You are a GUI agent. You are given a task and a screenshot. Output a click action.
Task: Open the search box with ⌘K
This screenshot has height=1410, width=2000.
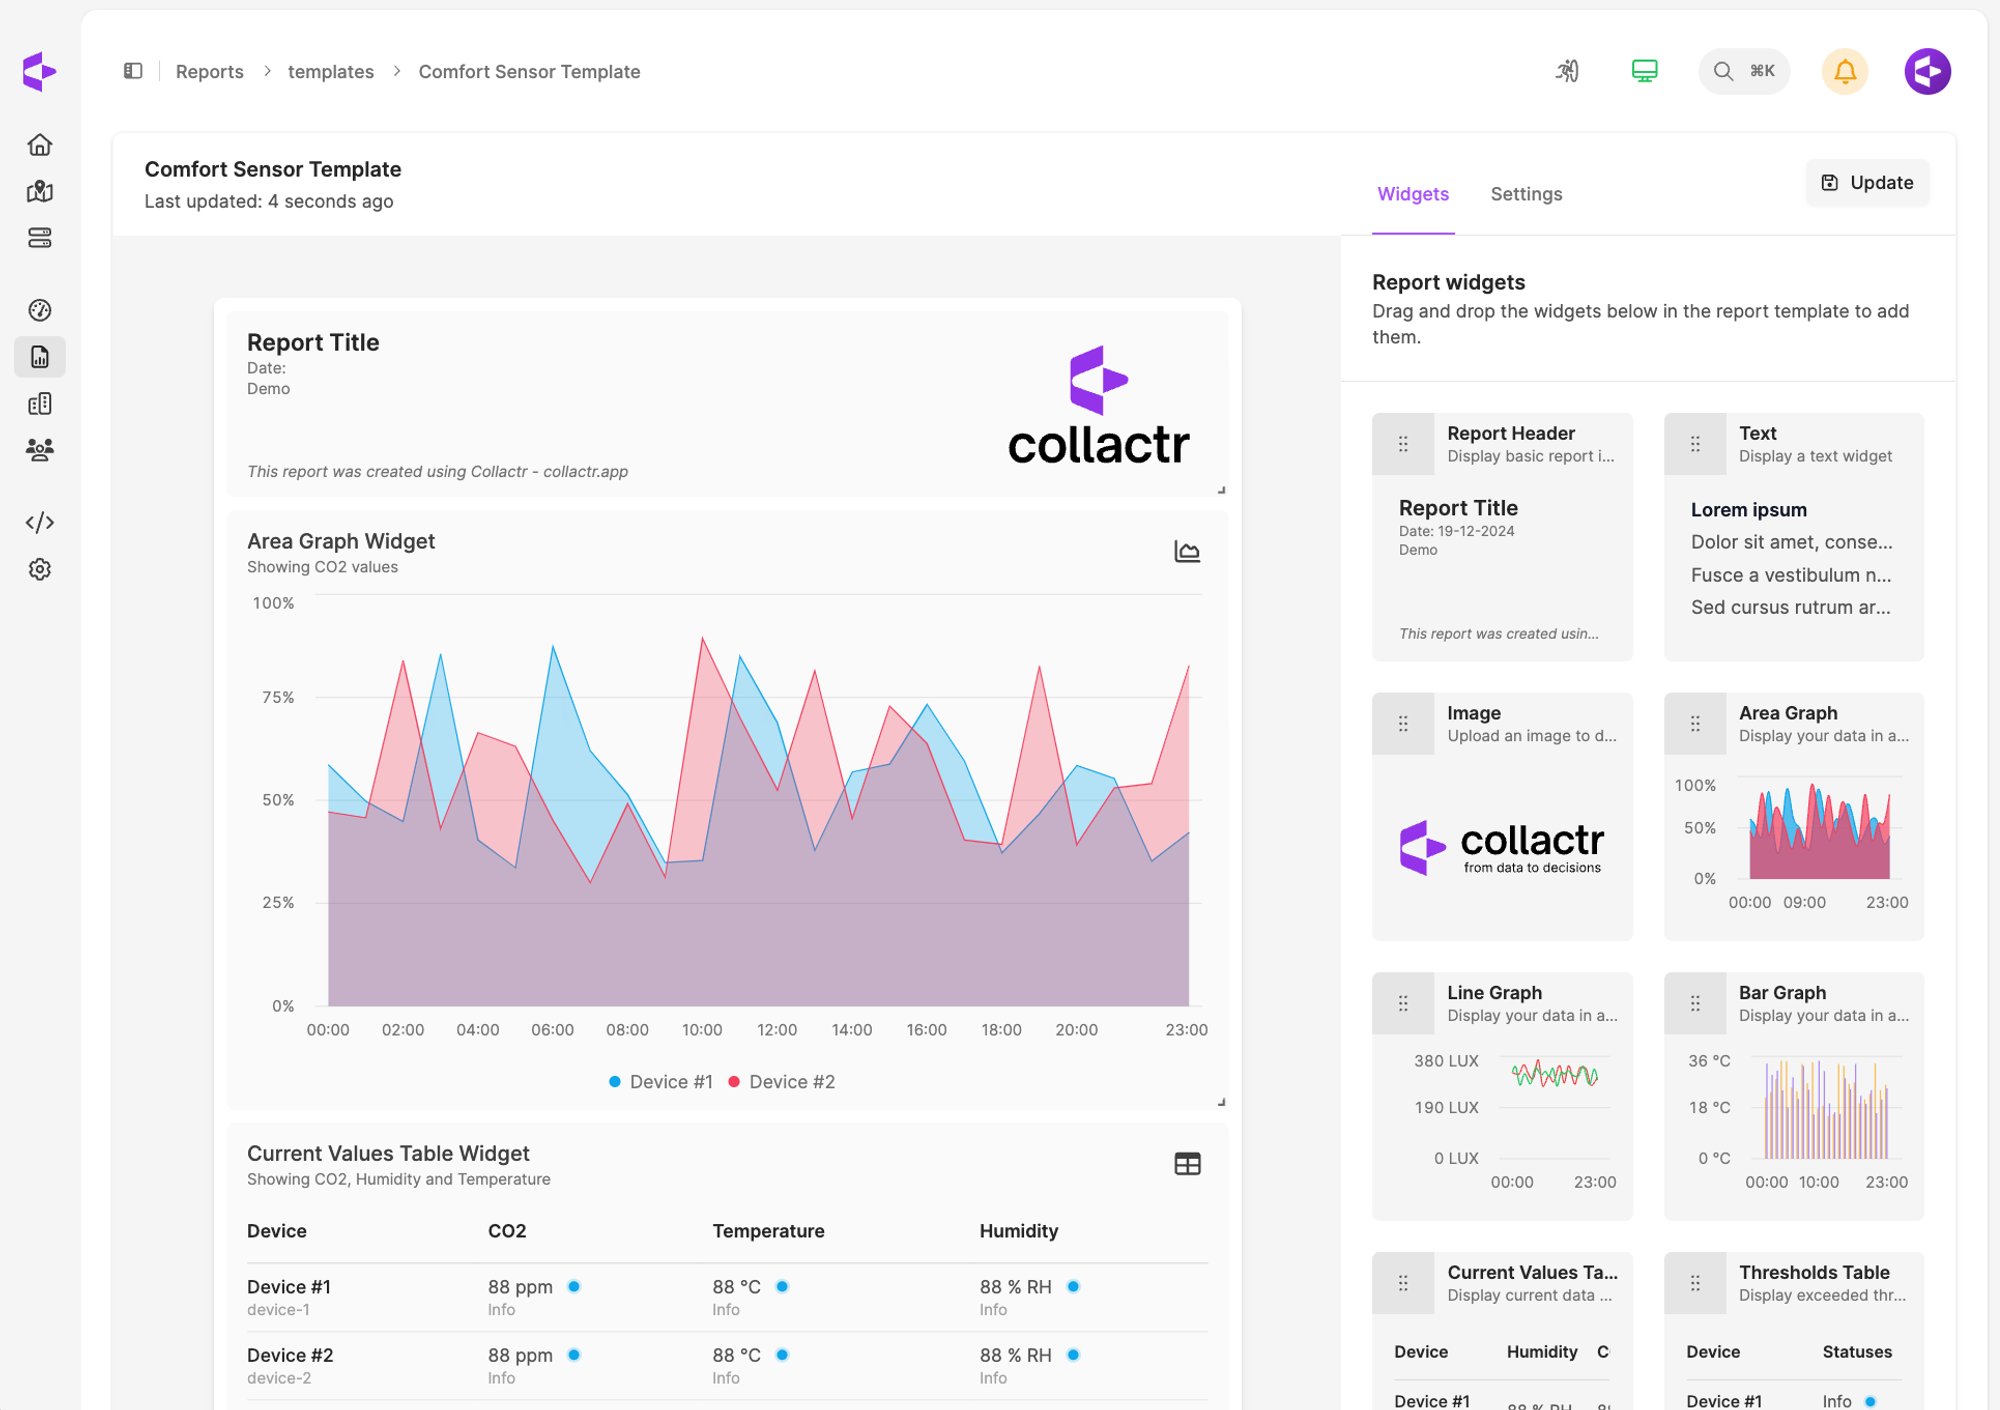1743,71
